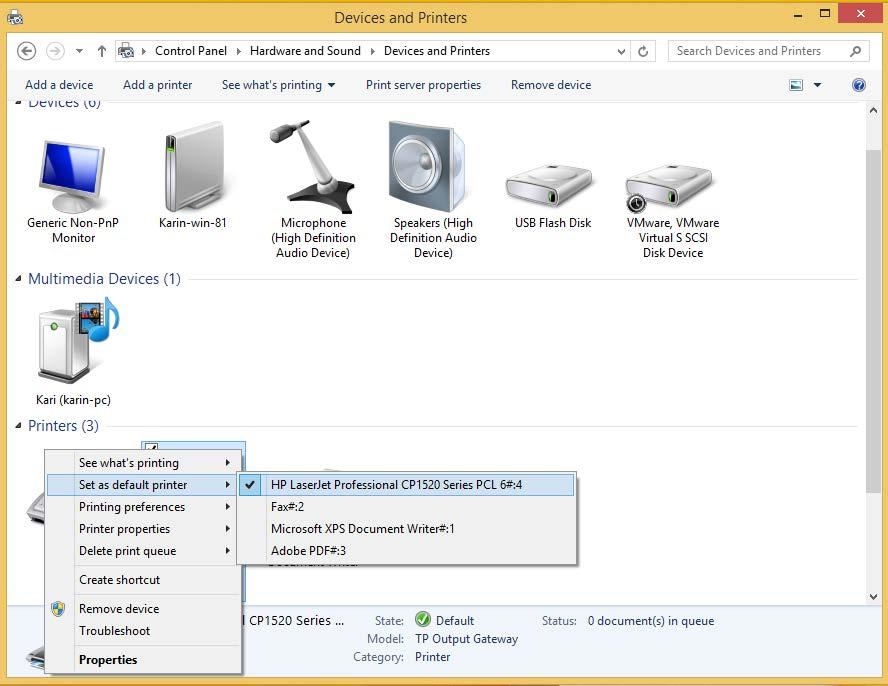This screenshot has width=888, height=686.
Task: Open the Generic Non-PnP Monitor device icon
Action: 72,177
